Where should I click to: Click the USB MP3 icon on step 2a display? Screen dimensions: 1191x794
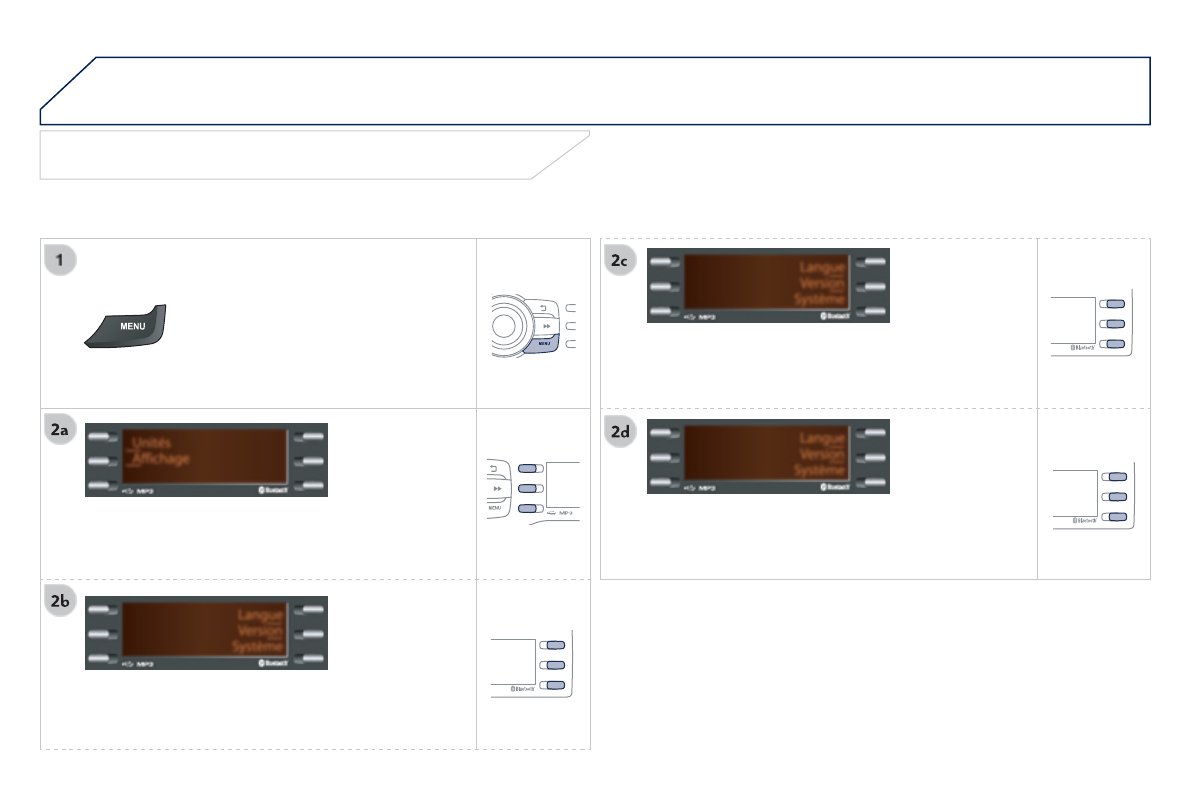click(x=136, y=492)
